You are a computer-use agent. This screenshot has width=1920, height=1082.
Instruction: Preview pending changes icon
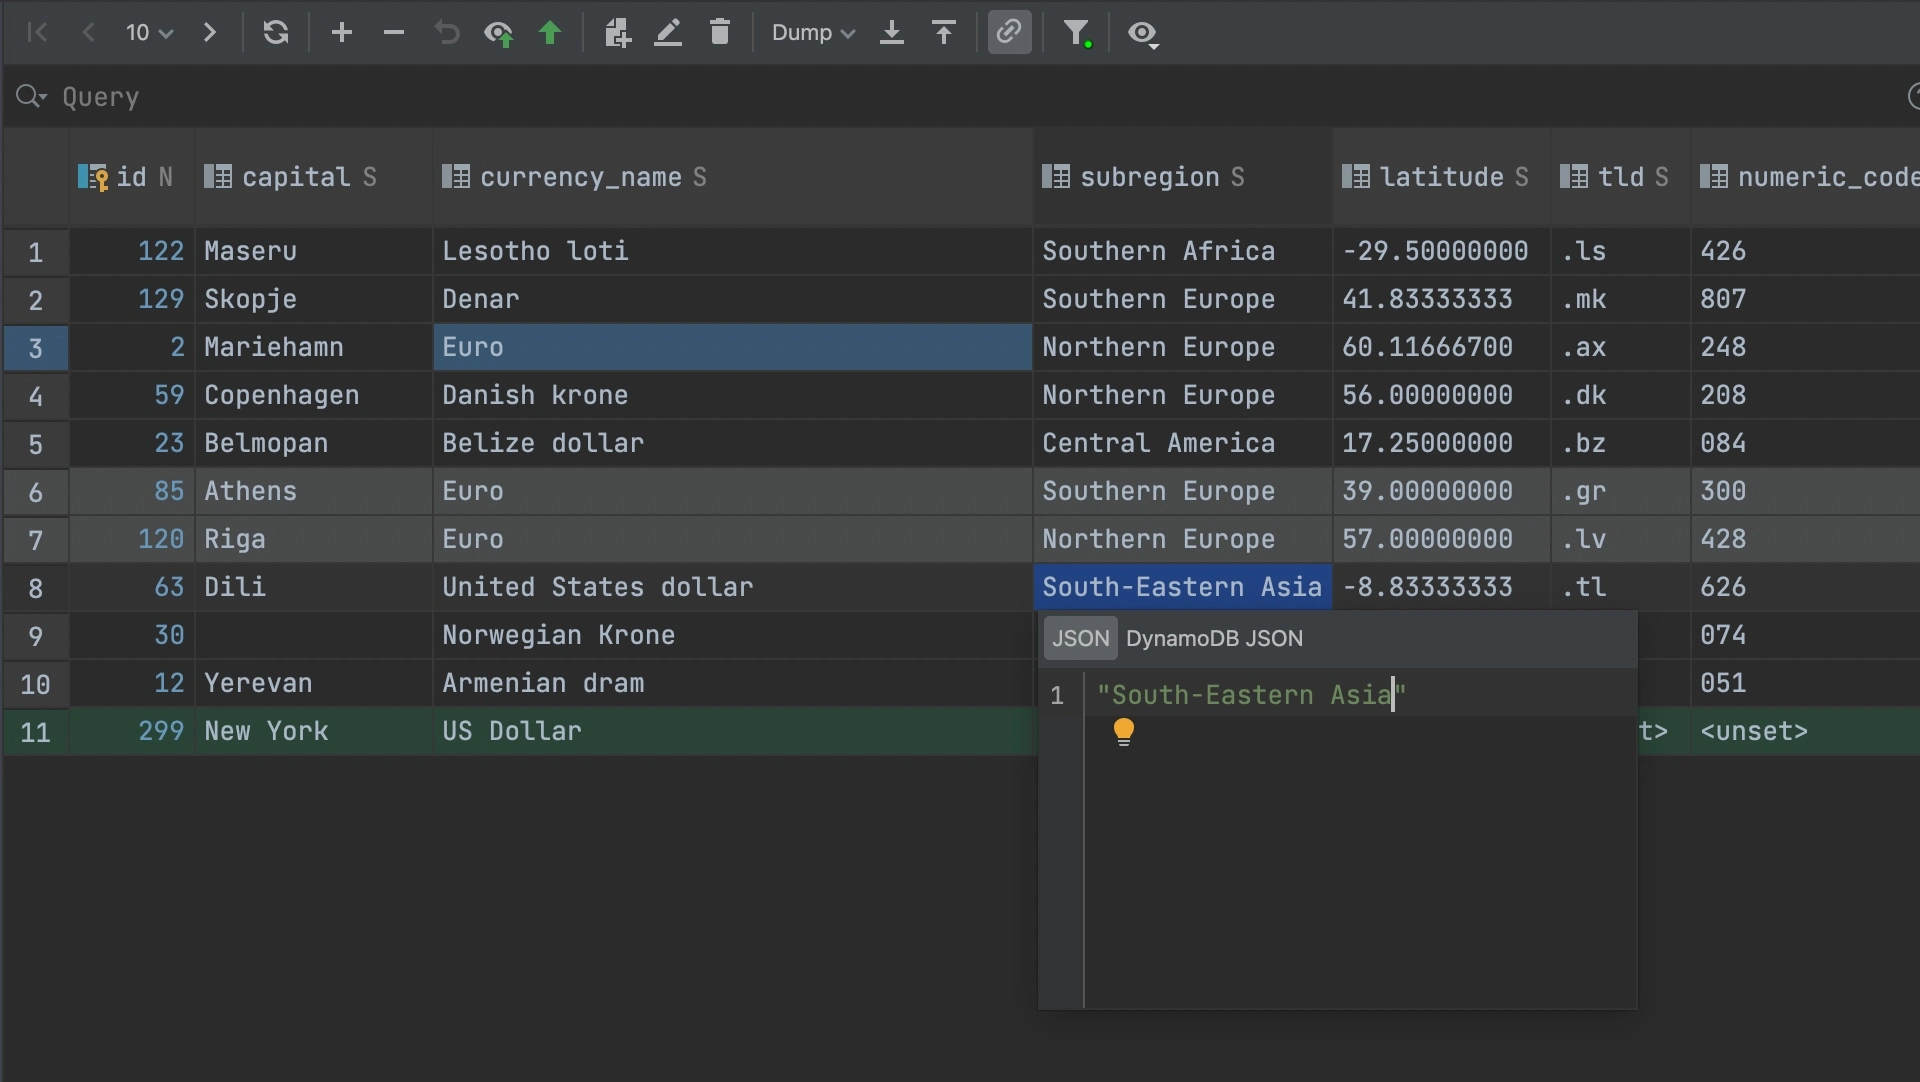(x=498, y=33)
